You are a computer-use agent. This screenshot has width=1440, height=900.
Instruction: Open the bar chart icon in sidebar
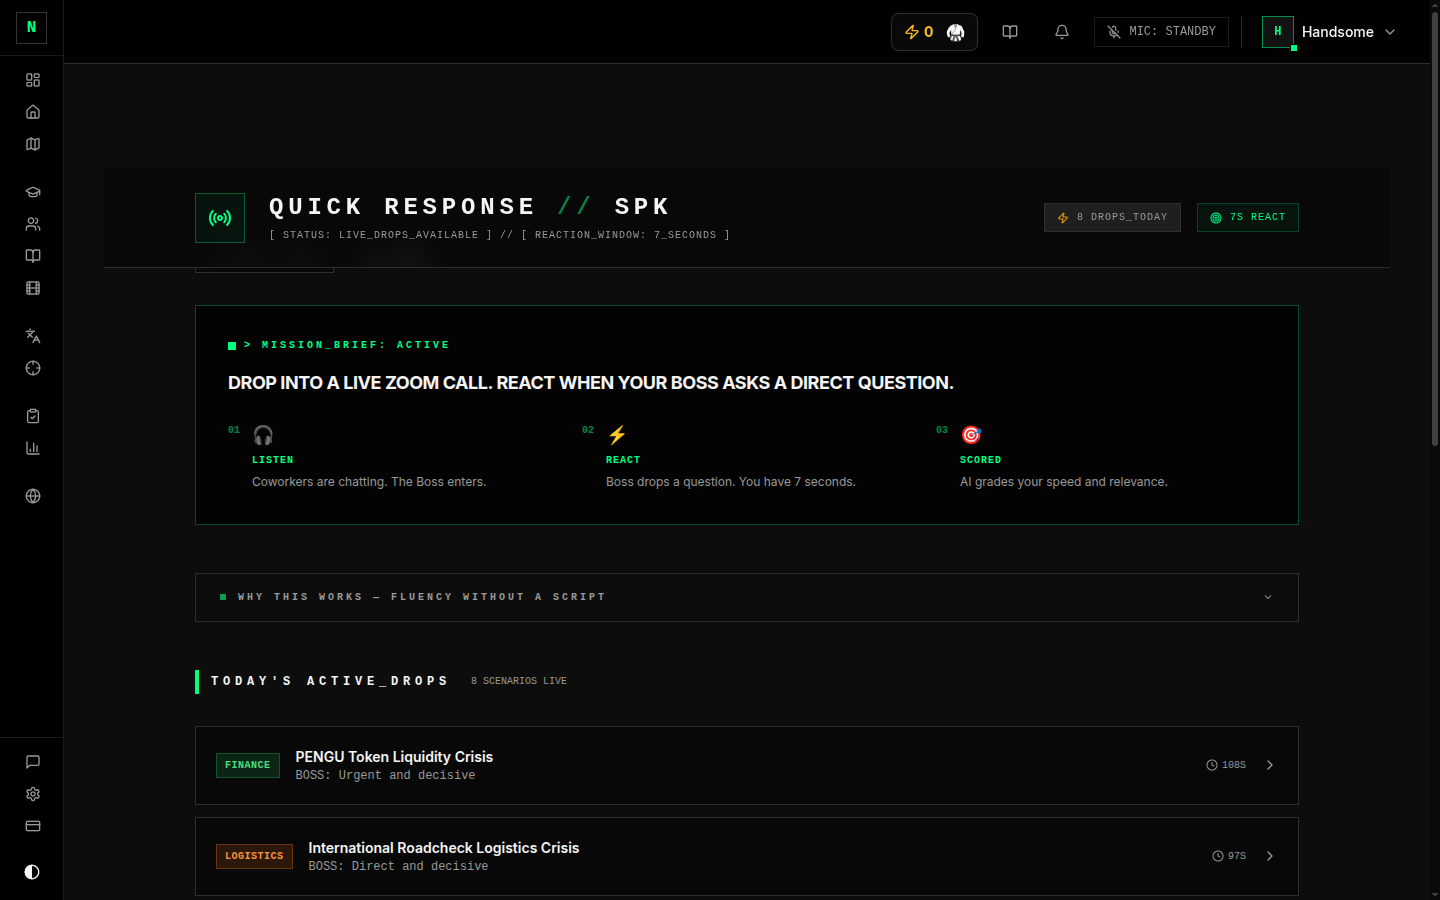(x=33, y=448)
